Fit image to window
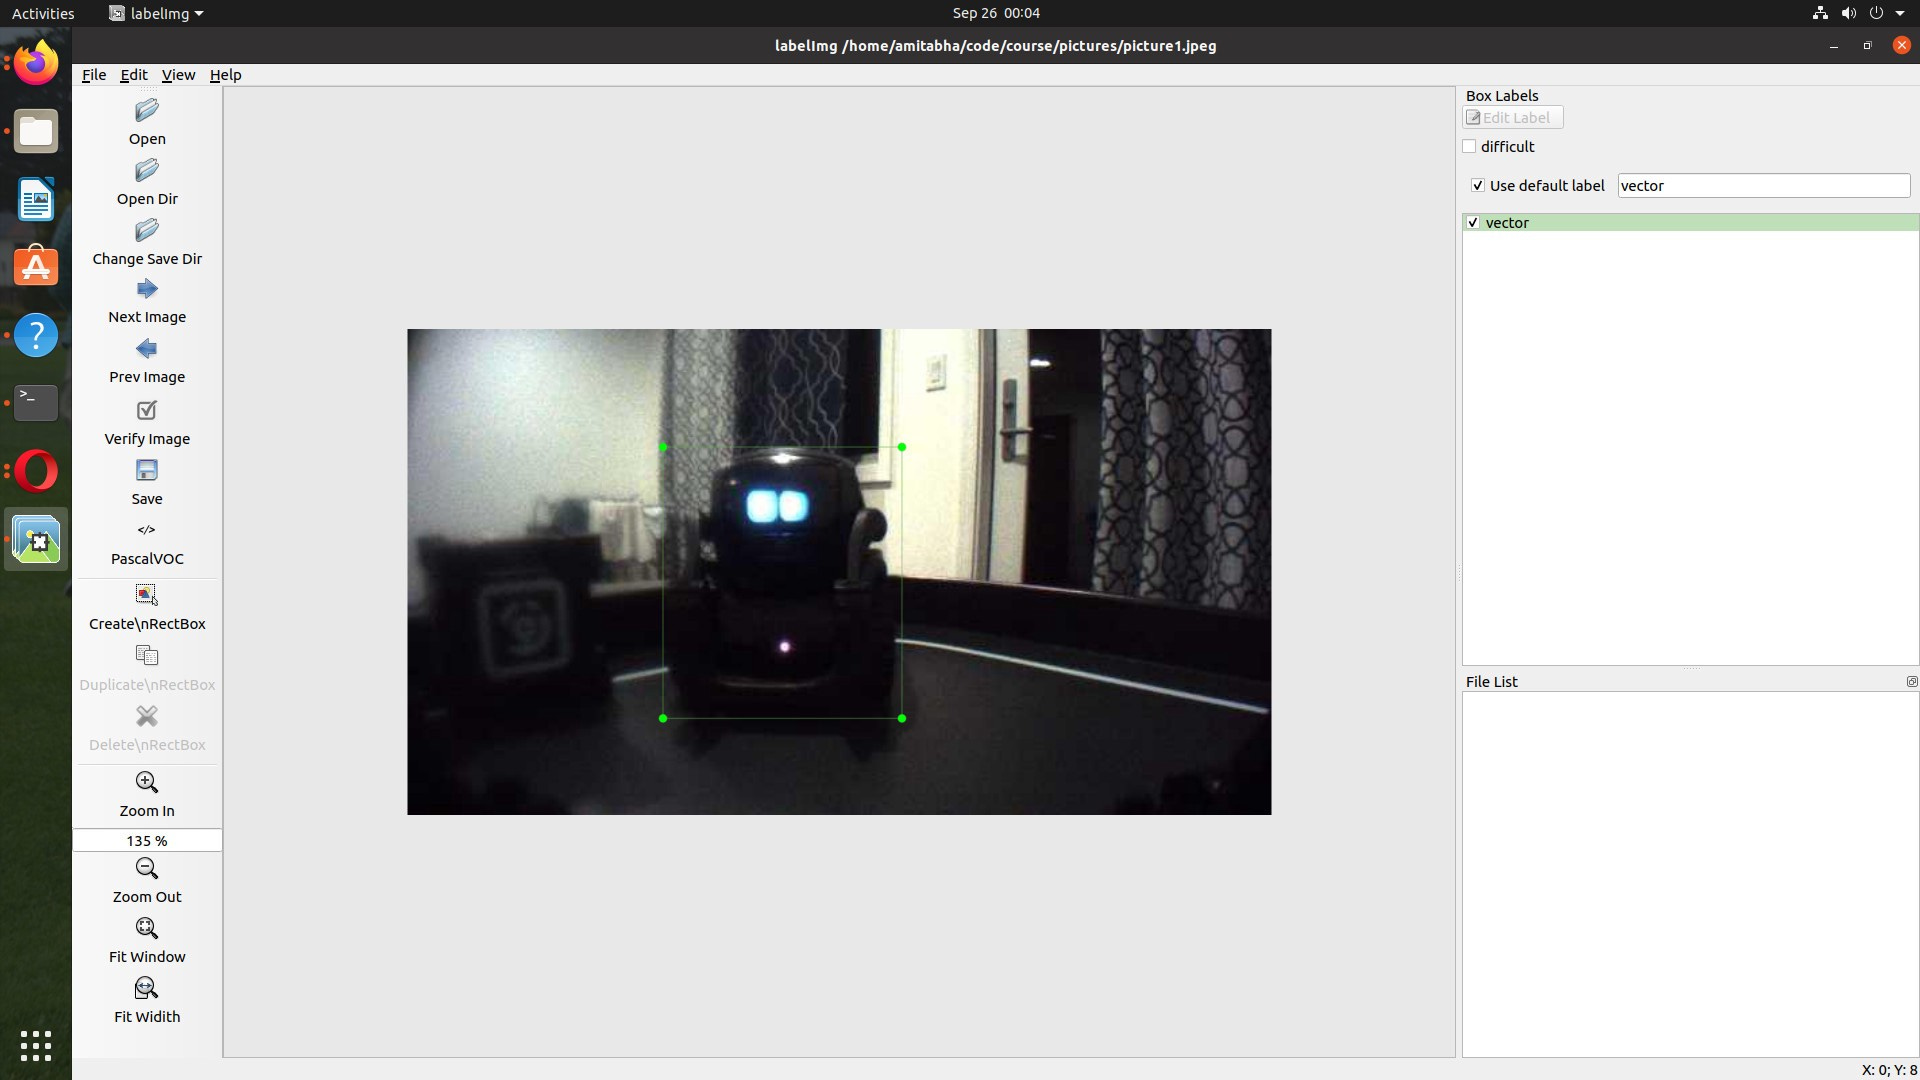Screen dimensions: 1920x1080 click(x=147, y=928)
